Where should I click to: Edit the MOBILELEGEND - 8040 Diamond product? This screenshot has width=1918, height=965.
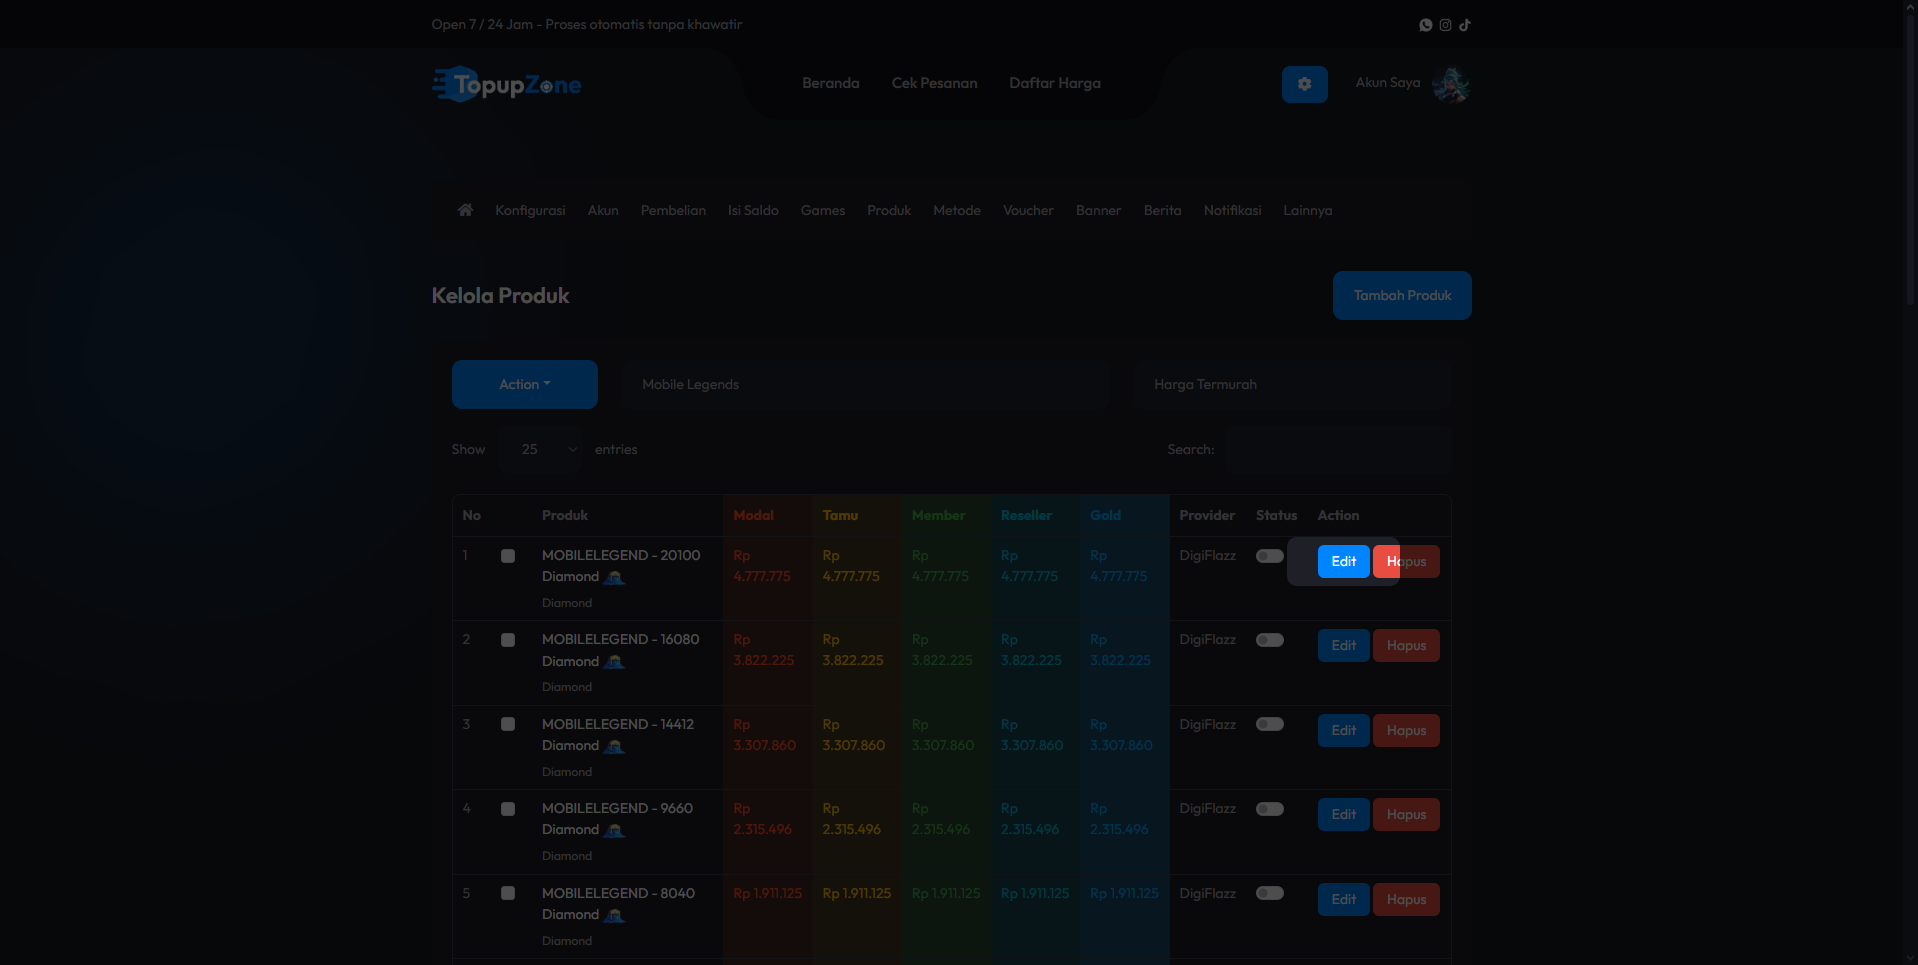click(1344, 899)
